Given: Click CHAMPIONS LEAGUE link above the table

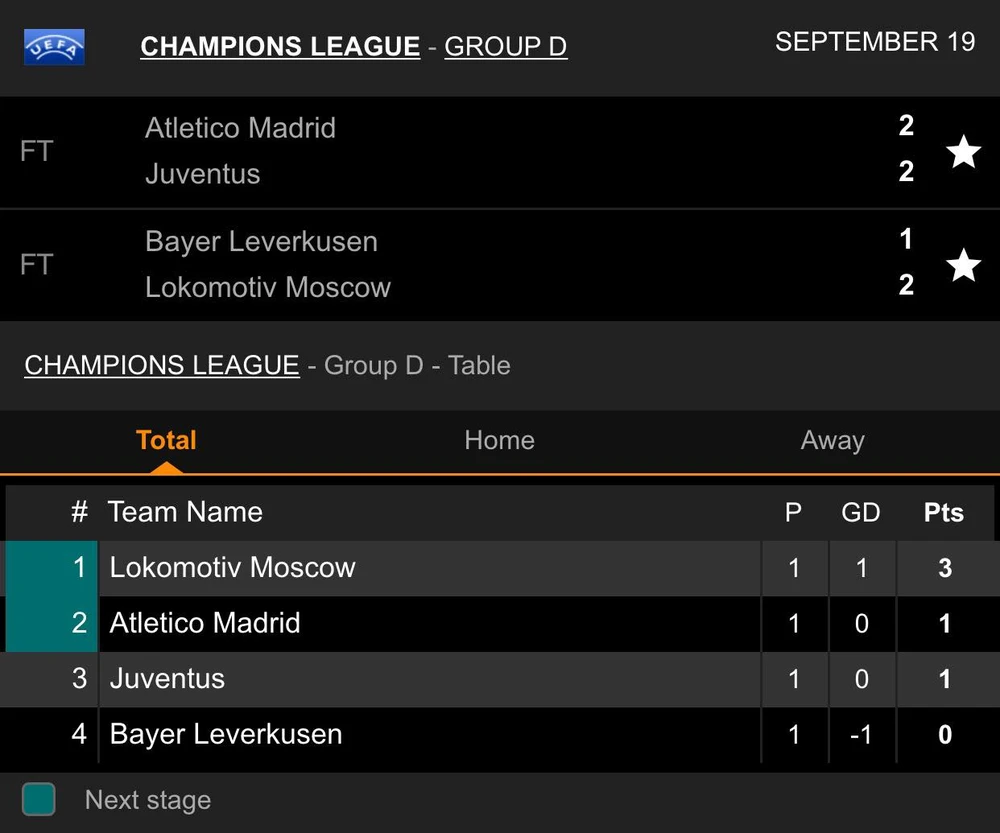Looking at the screenshot, I should [162, 366].
